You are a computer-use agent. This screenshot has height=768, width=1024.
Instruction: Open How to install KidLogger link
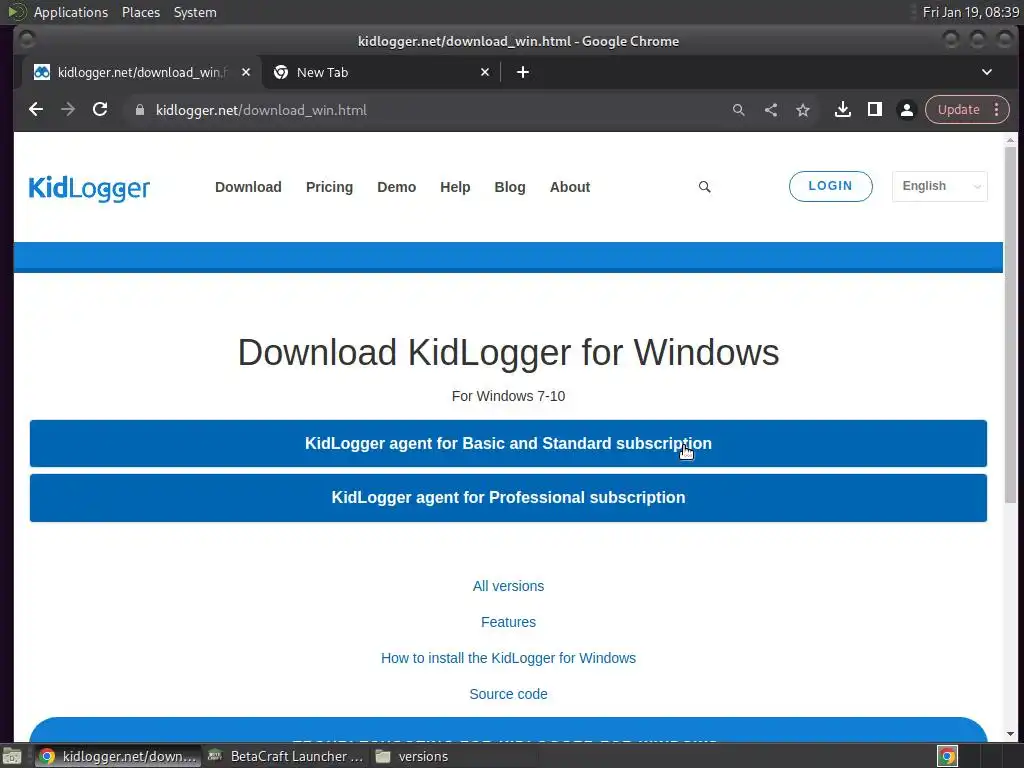click(x=508, y=658)
